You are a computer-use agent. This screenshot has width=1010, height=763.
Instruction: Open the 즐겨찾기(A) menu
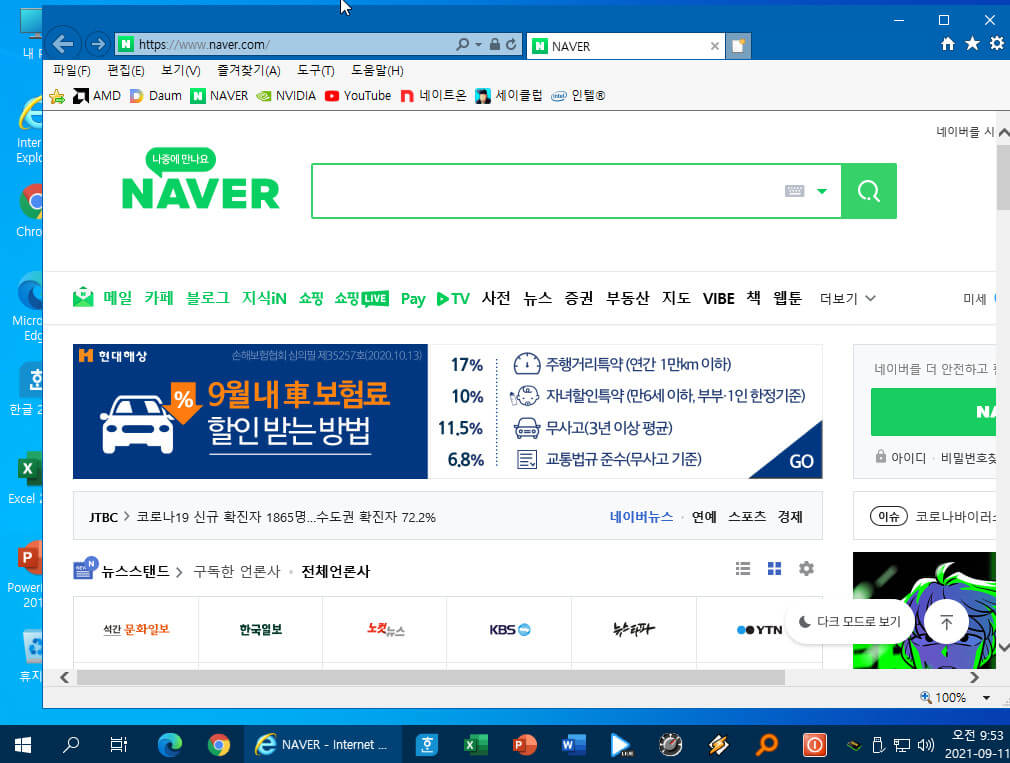[x=249, y=71]
